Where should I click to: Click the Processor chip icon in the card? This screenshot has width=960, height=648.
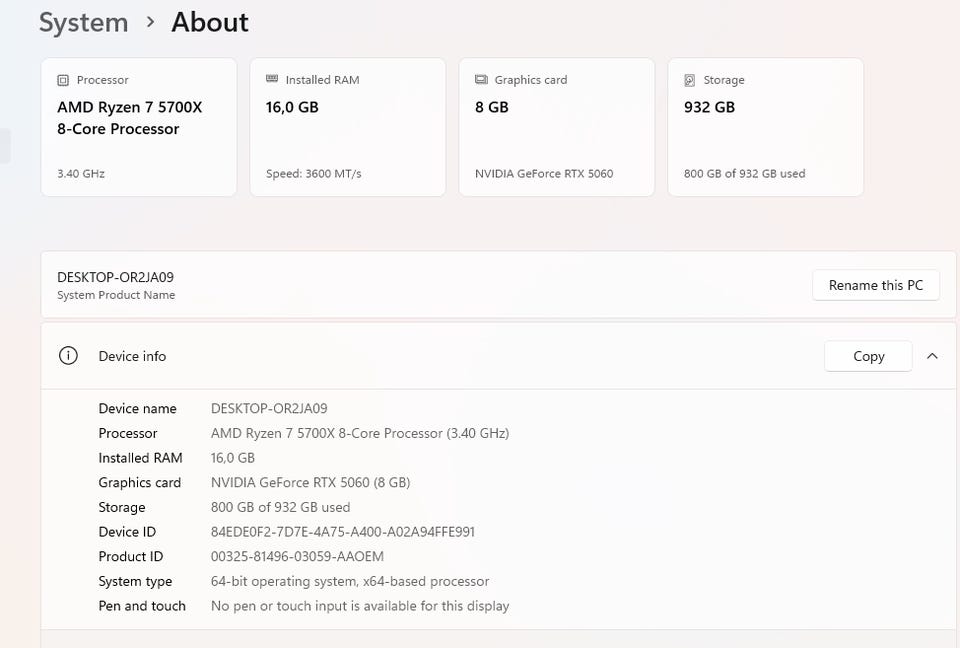(x=62, y=80)
